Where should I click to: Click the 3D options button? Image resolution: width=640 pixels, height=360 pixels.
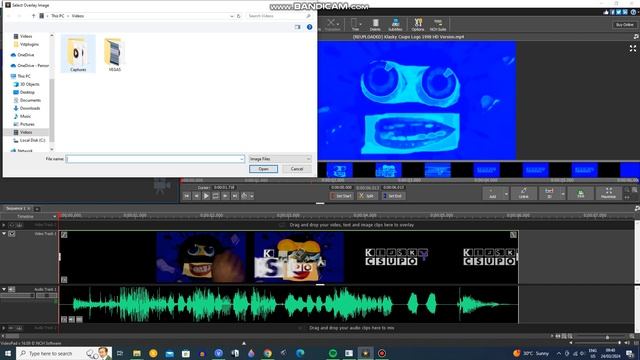click(549, 193)
